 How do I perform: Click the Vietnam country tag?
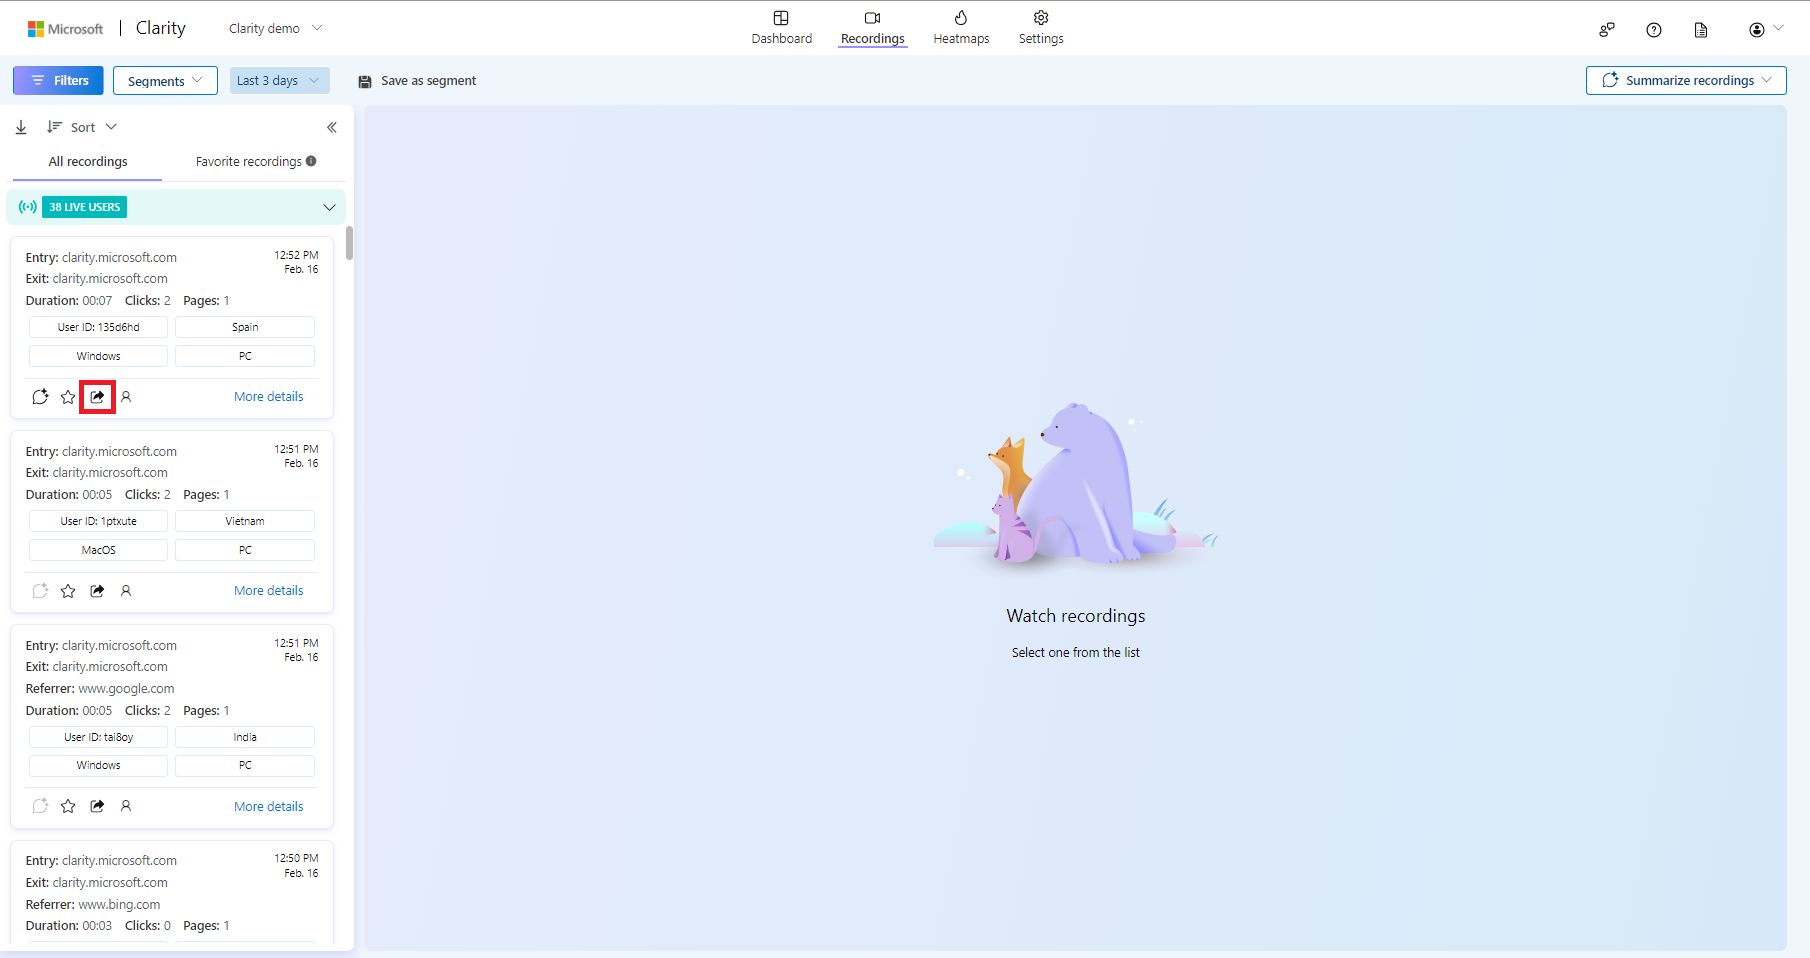point(245,521)
